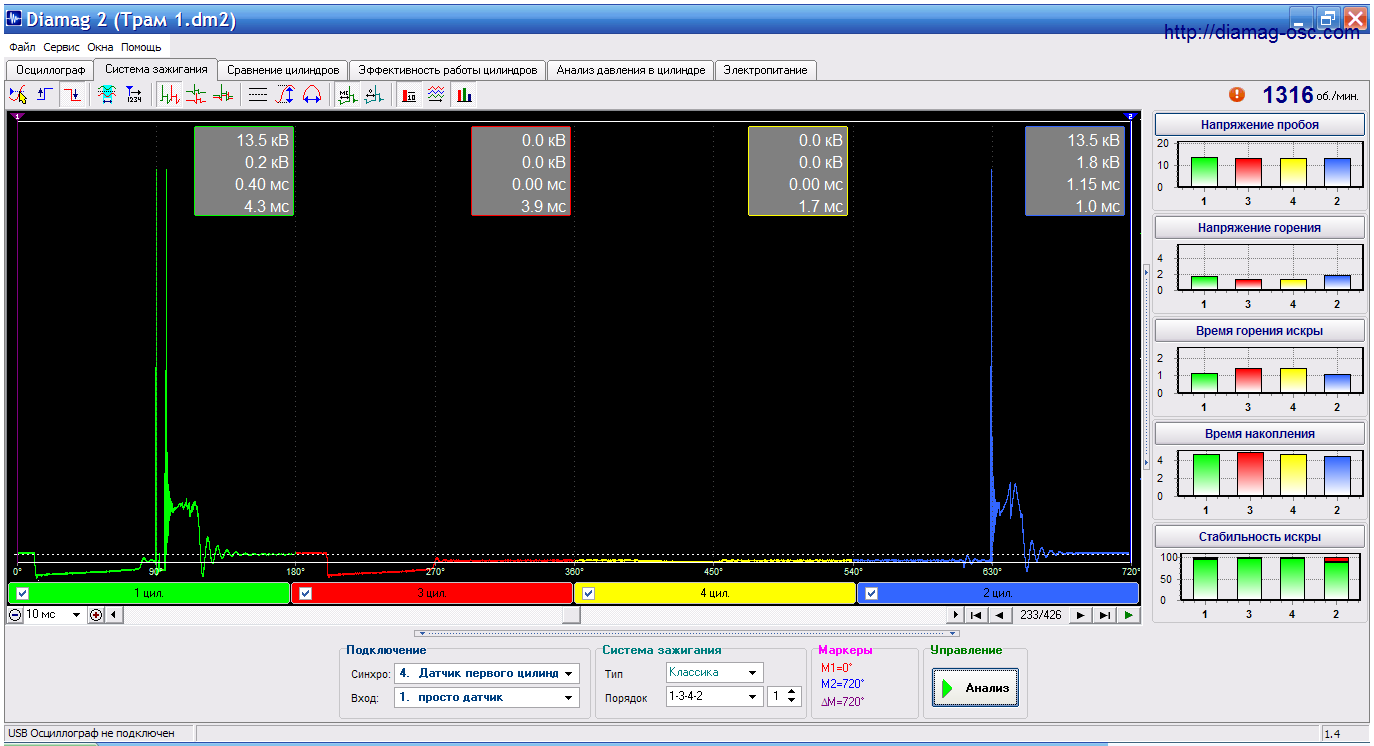
Task: Jump to last frame button
Action: (x=1105, y=615)
